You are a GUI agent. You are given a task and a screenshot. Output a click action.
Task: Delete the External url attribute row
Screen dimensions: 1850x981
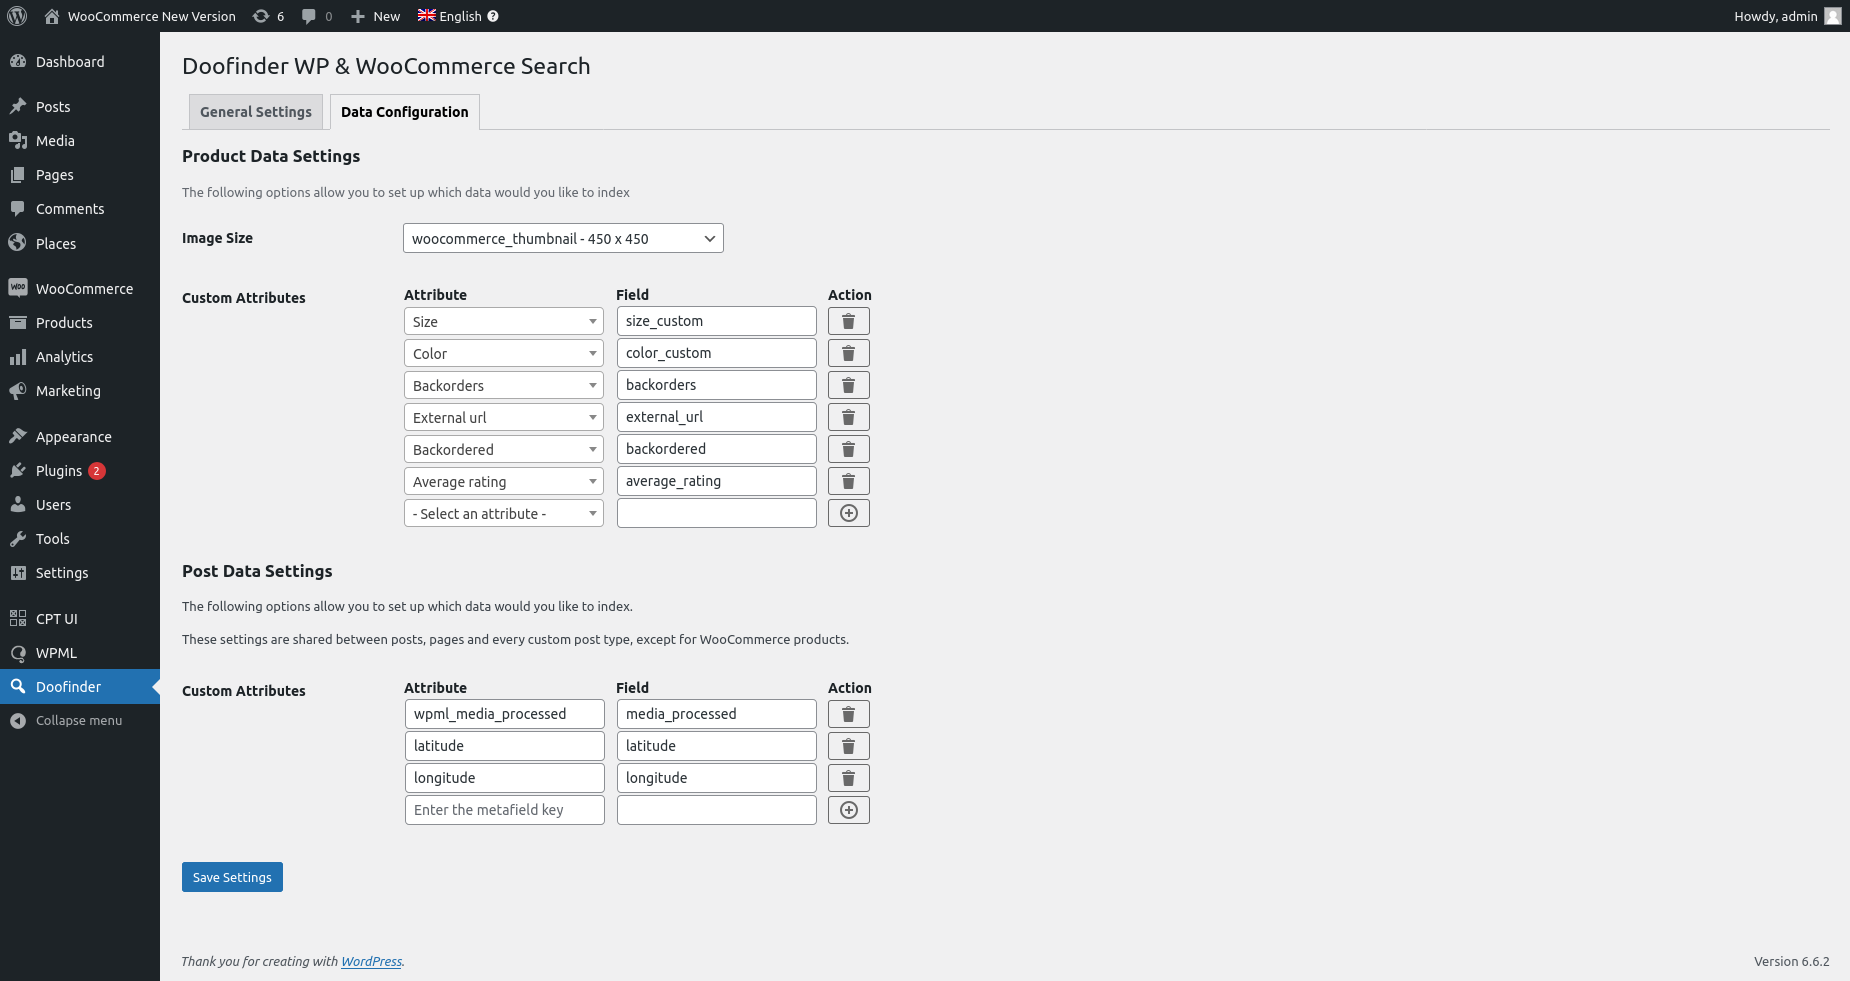pyautogui.click(x=848, y=417)
